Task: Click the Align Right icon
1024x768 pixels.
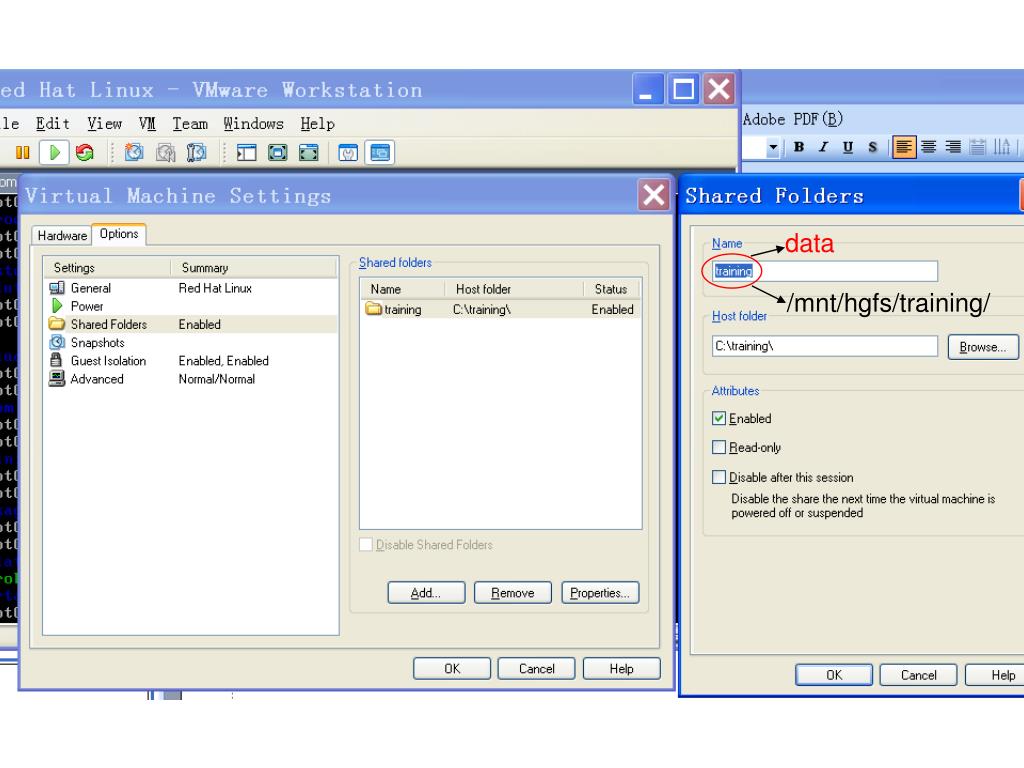Action: [x=953, y=147]
